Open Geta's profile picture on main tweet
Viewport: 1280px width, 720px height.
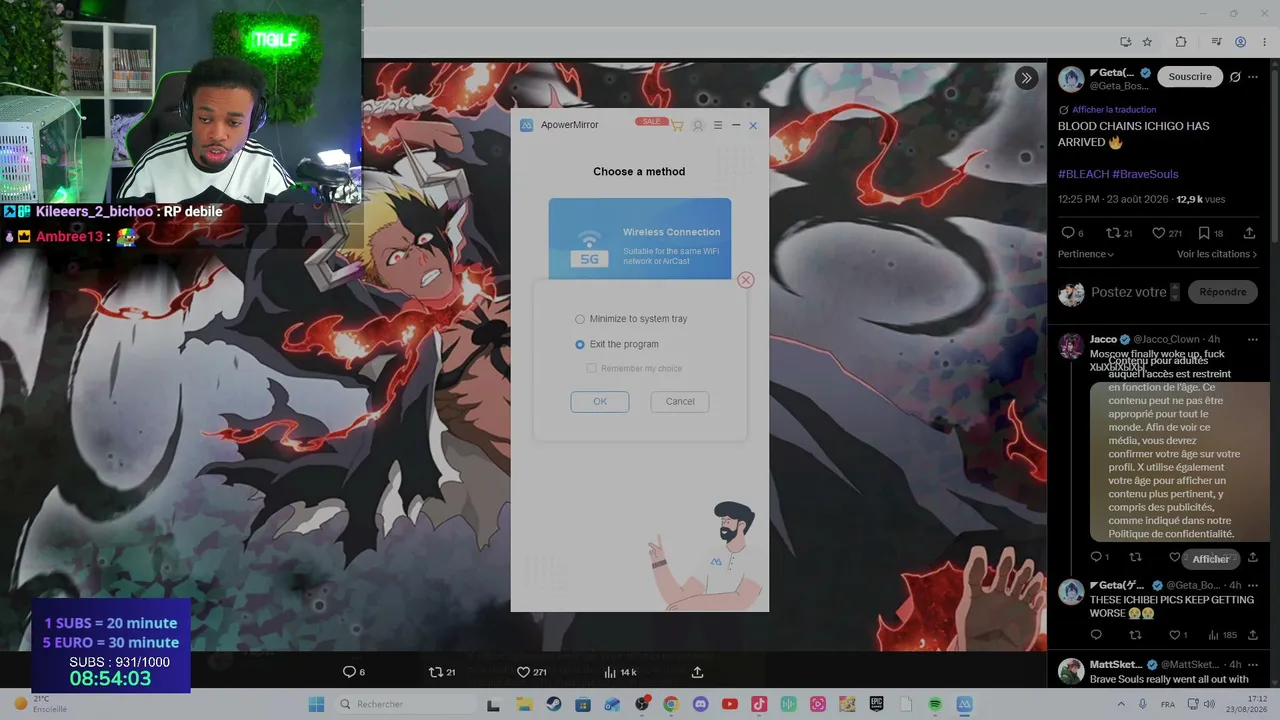(x=1071, y=79)
